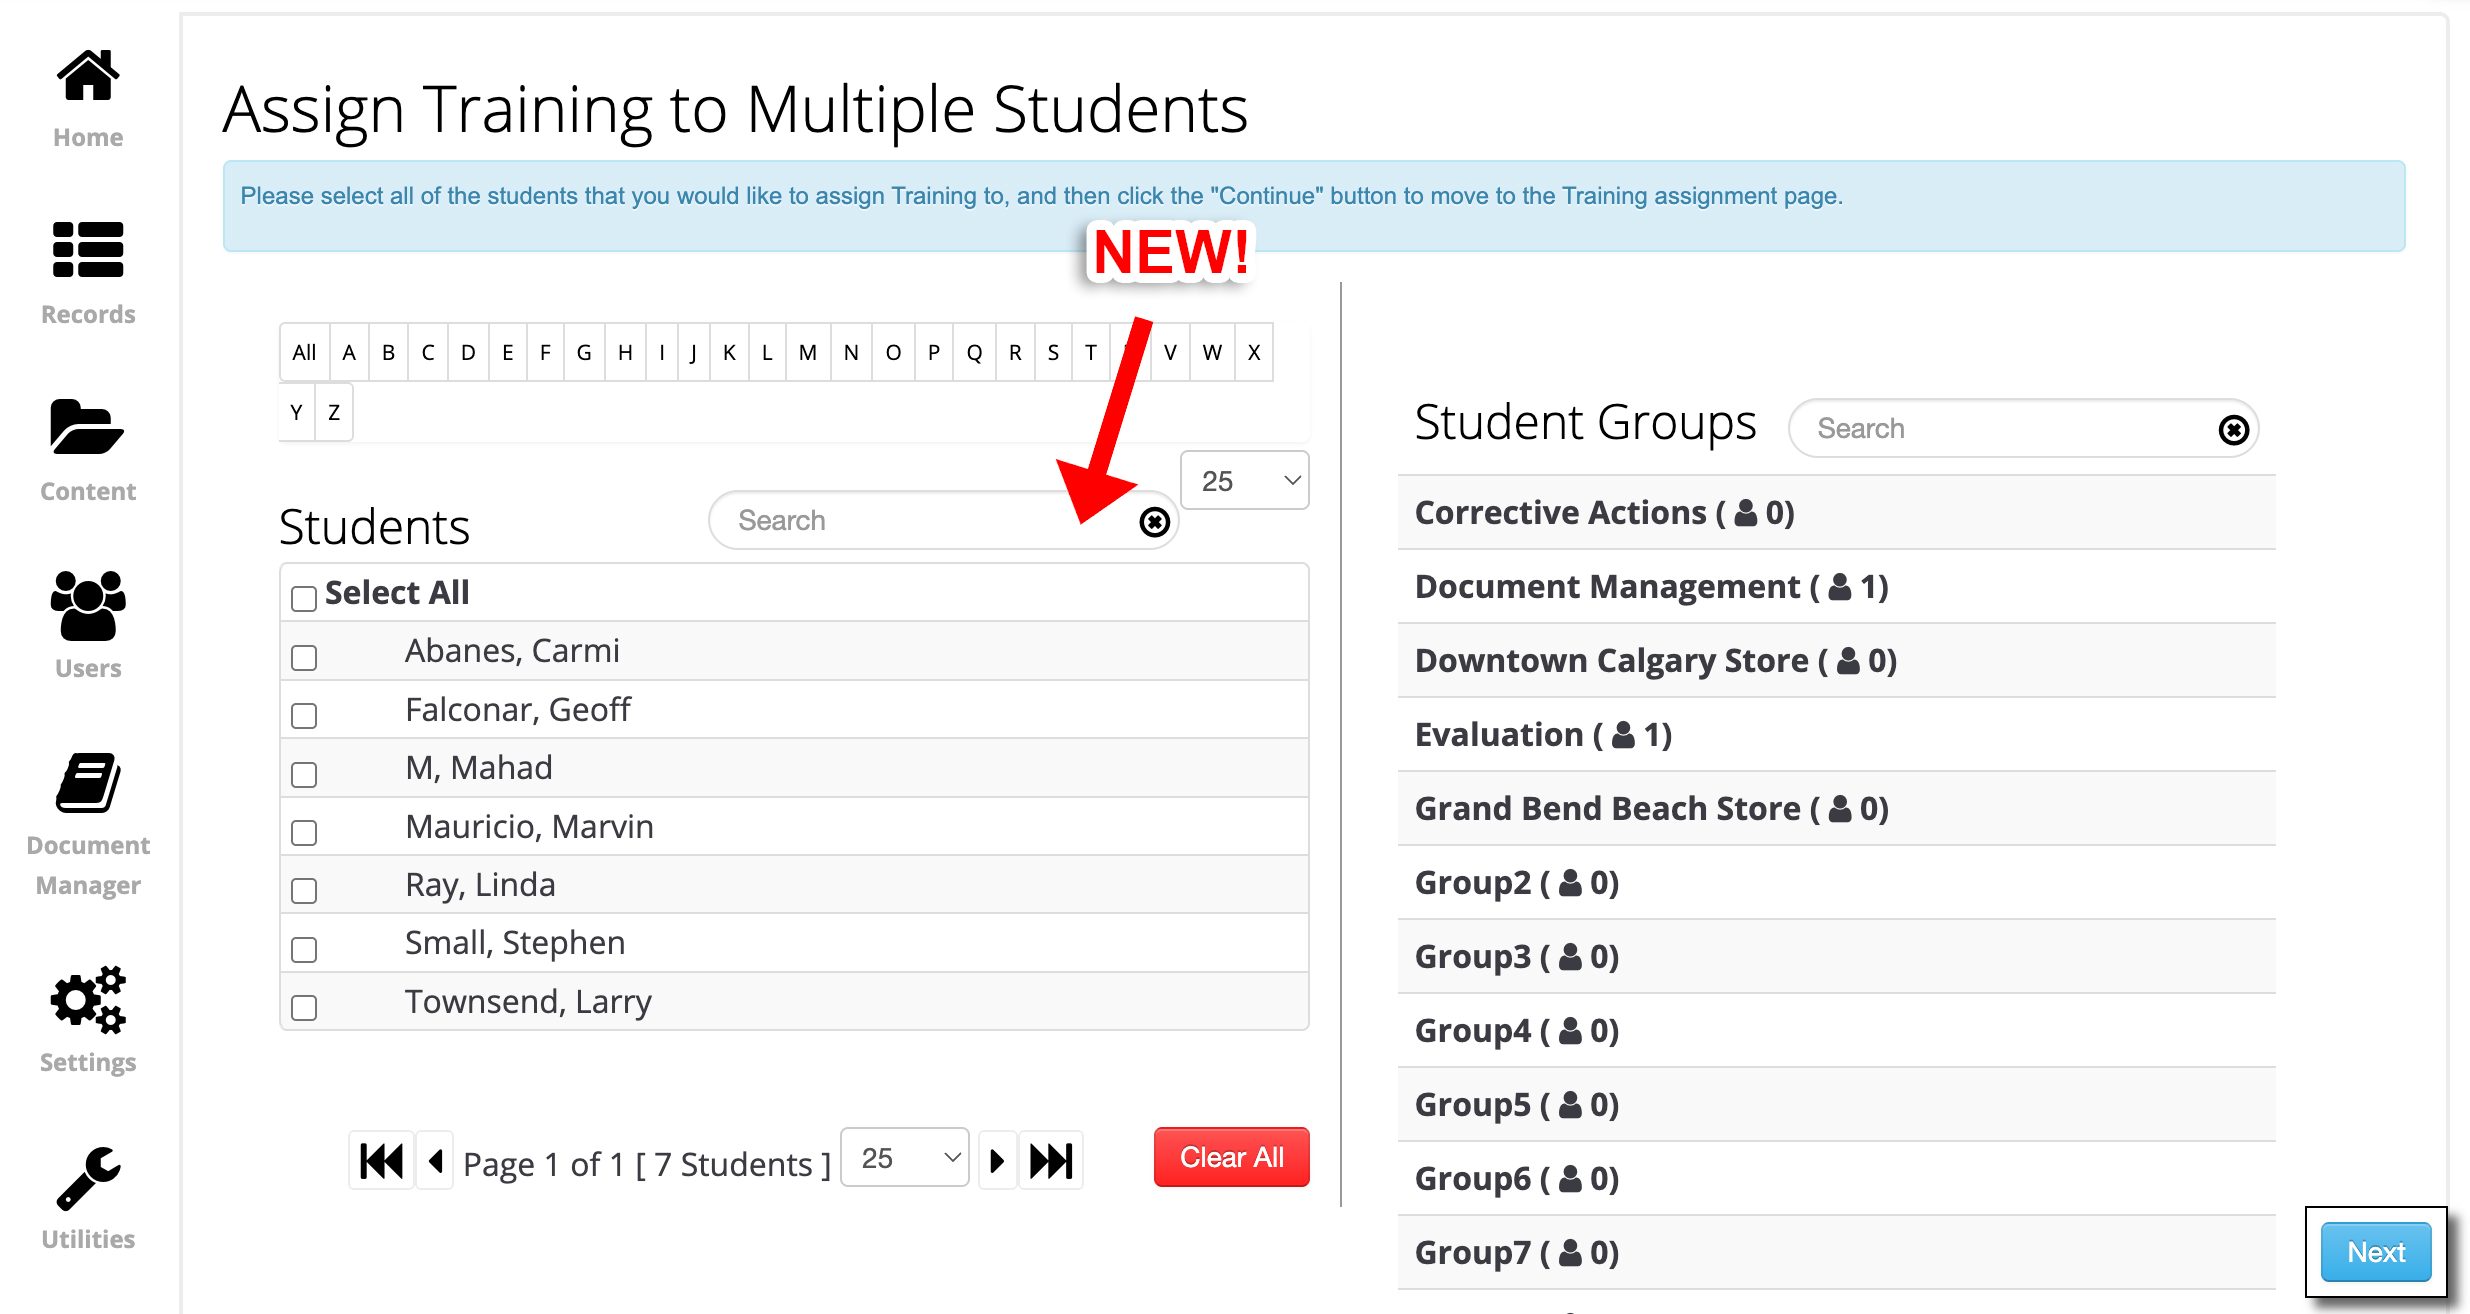The image size is (2470, 1314).
Task: Go to Users section icon
Action: click(x=88, y=605)
